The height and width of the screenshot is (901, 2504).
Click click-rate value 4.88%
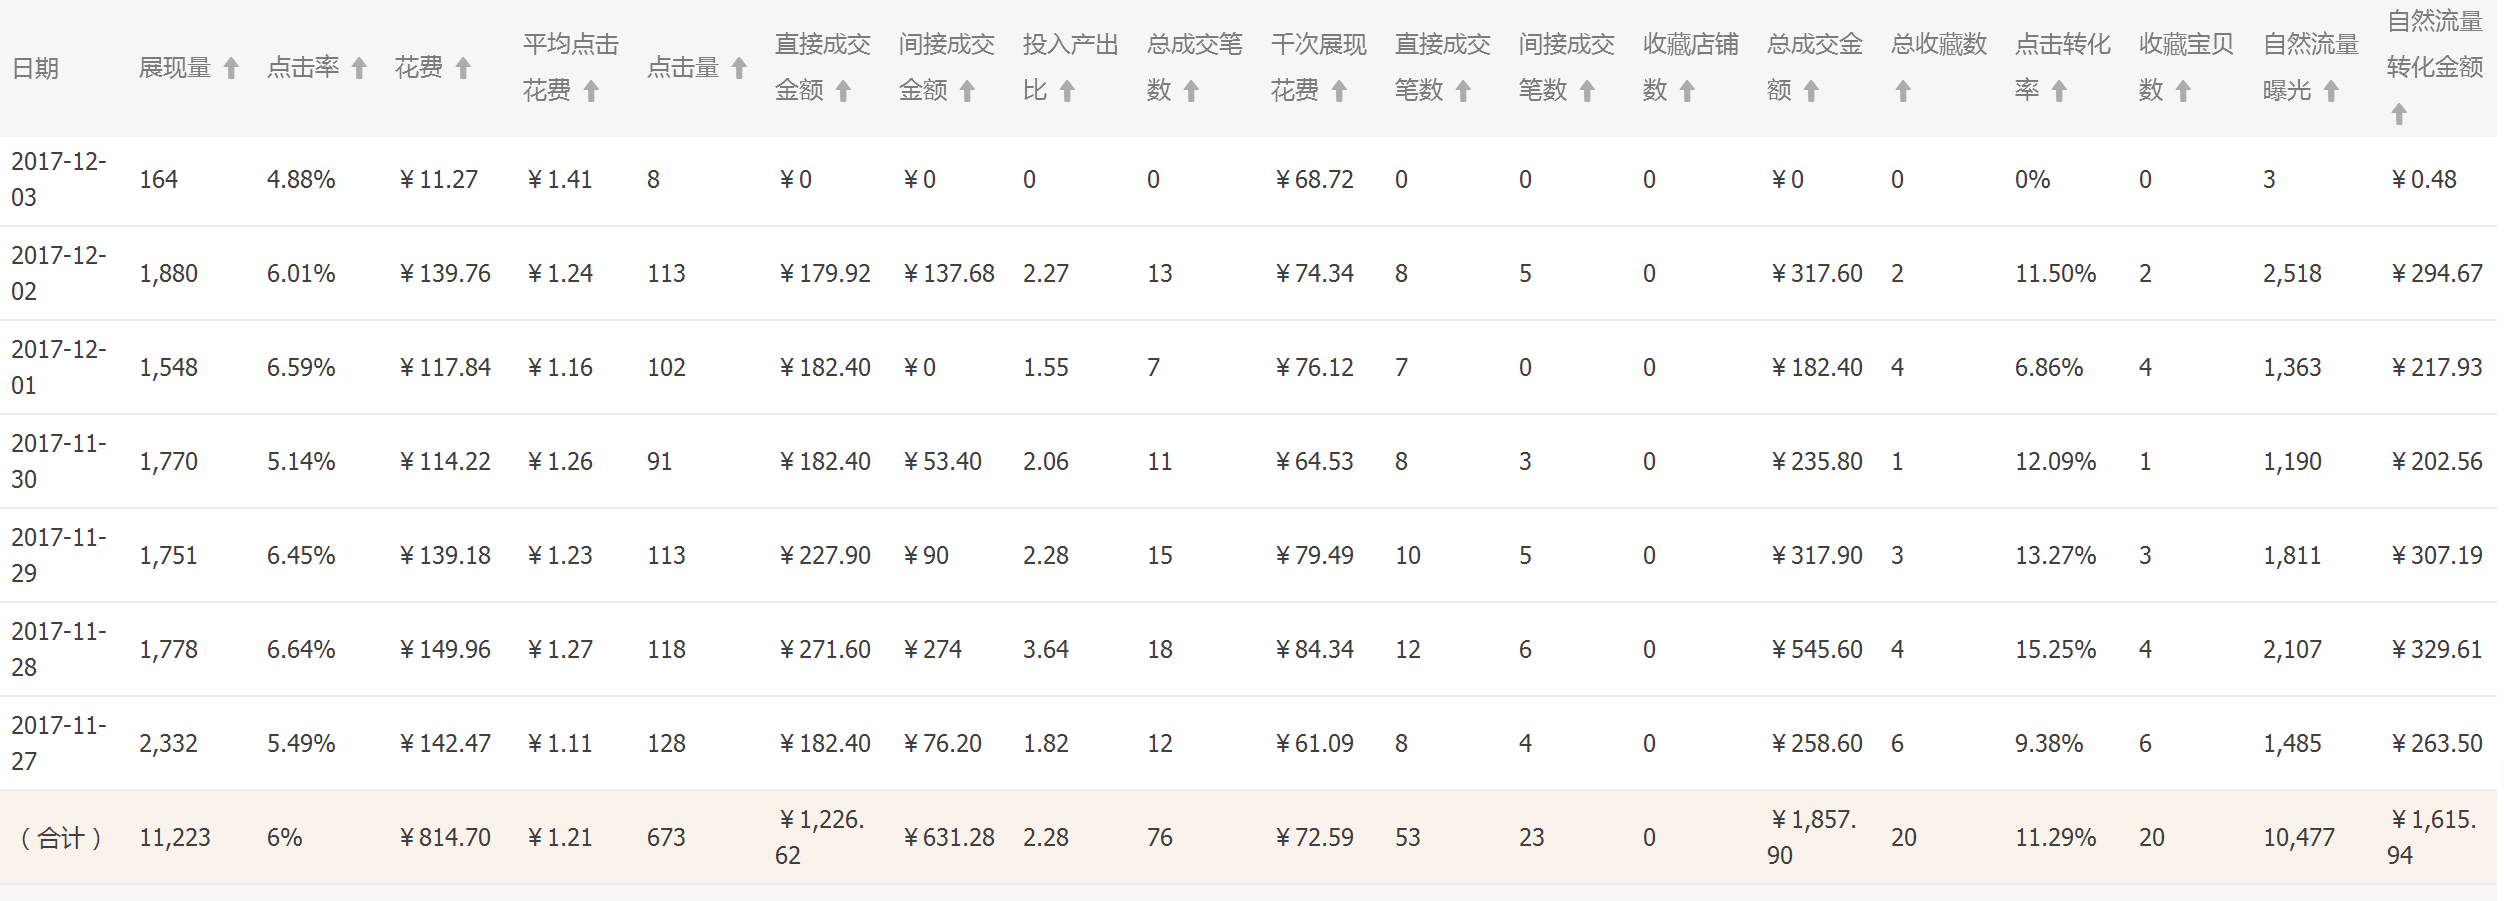[301, 179]
